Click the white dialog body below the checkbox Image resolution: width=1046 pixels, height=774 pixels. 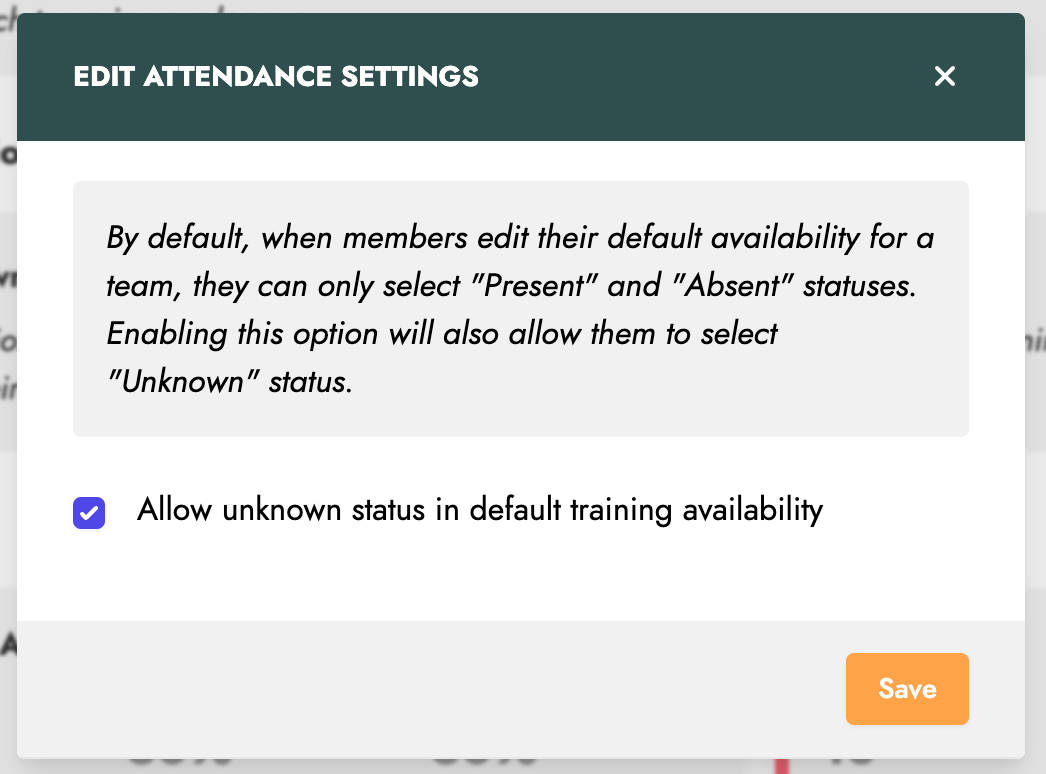[520, 580]
